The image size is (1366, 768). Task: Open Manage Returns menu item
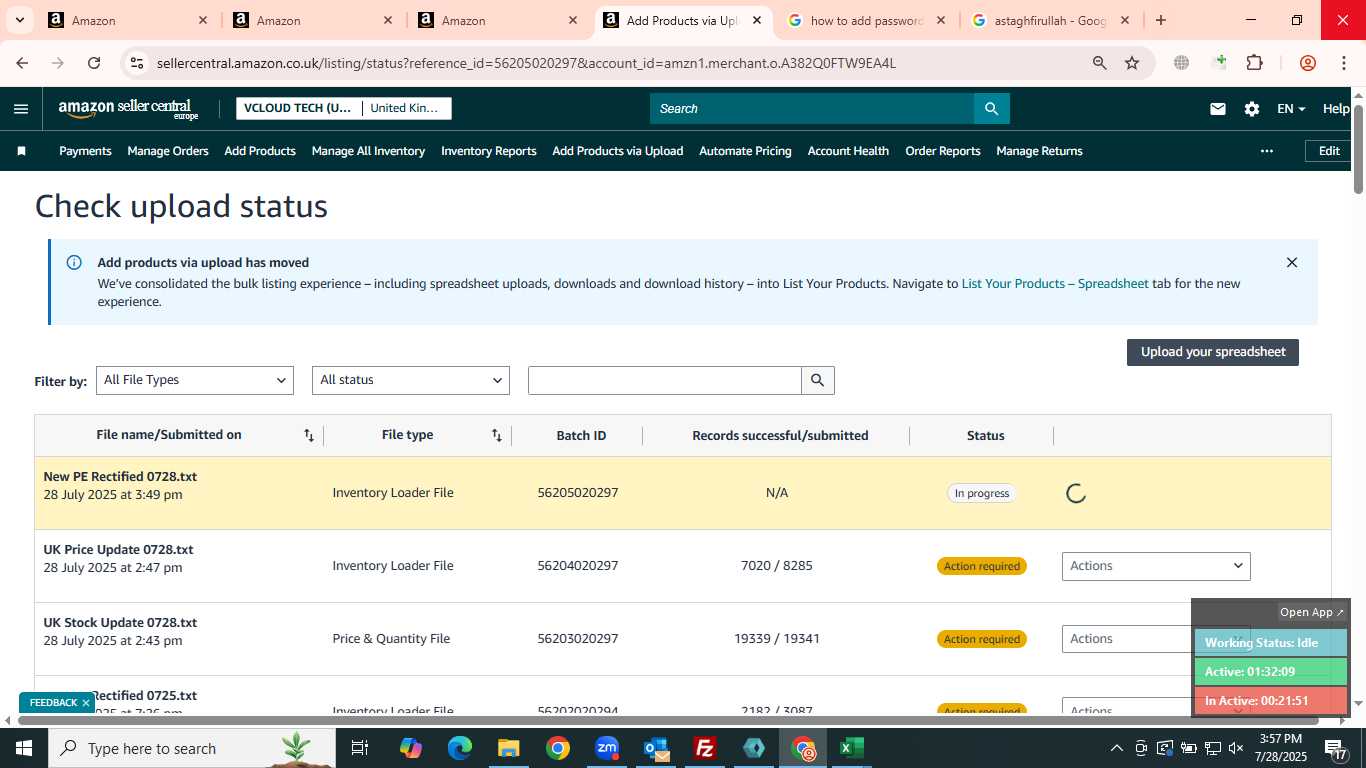coord(1039,151)
